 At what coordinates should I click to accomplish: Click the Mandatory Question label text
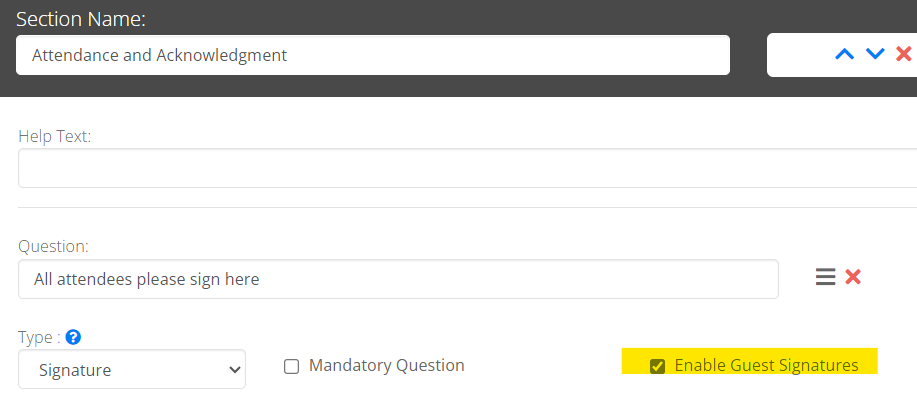pos(387,366)
